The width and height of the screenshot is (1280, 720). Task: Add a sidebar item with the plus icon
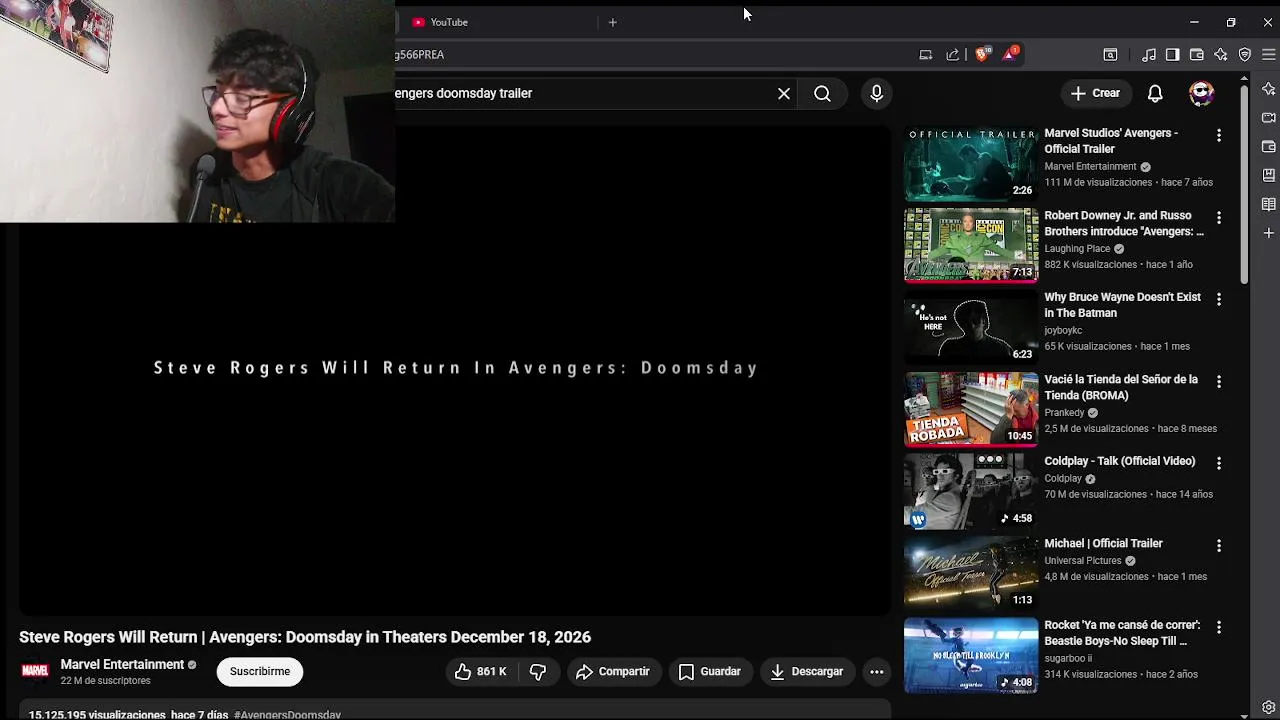coord(1268,233)
